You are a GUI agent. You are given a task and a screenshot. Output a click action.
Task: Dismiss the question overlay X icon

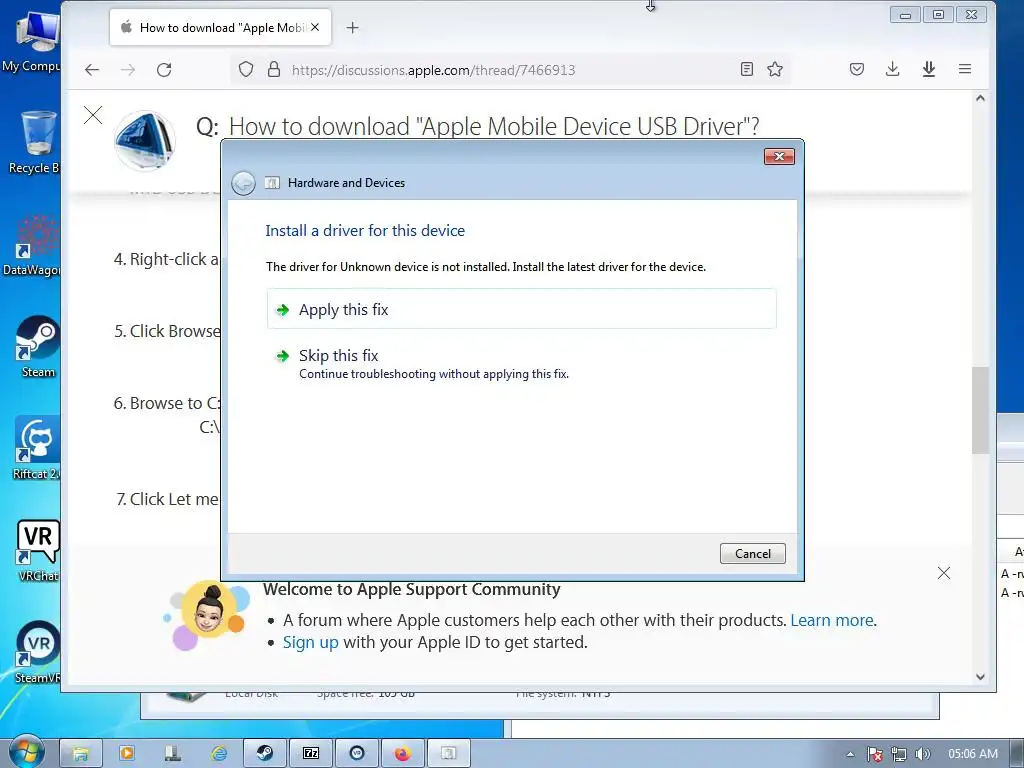[x=93, y=116]
